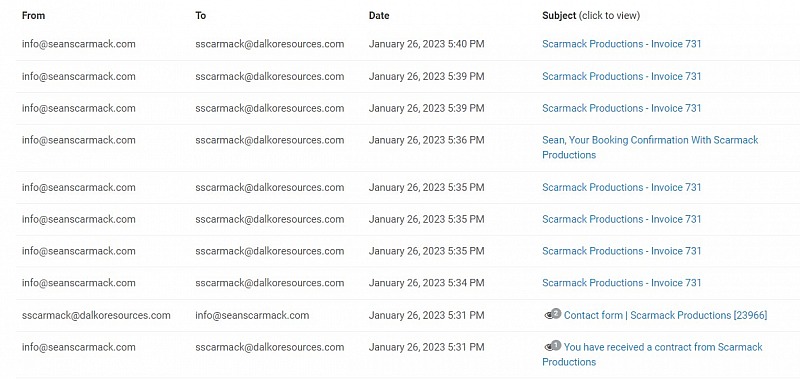View the You have received a contract email
The image size is (800, 379).
coord(653,355)
